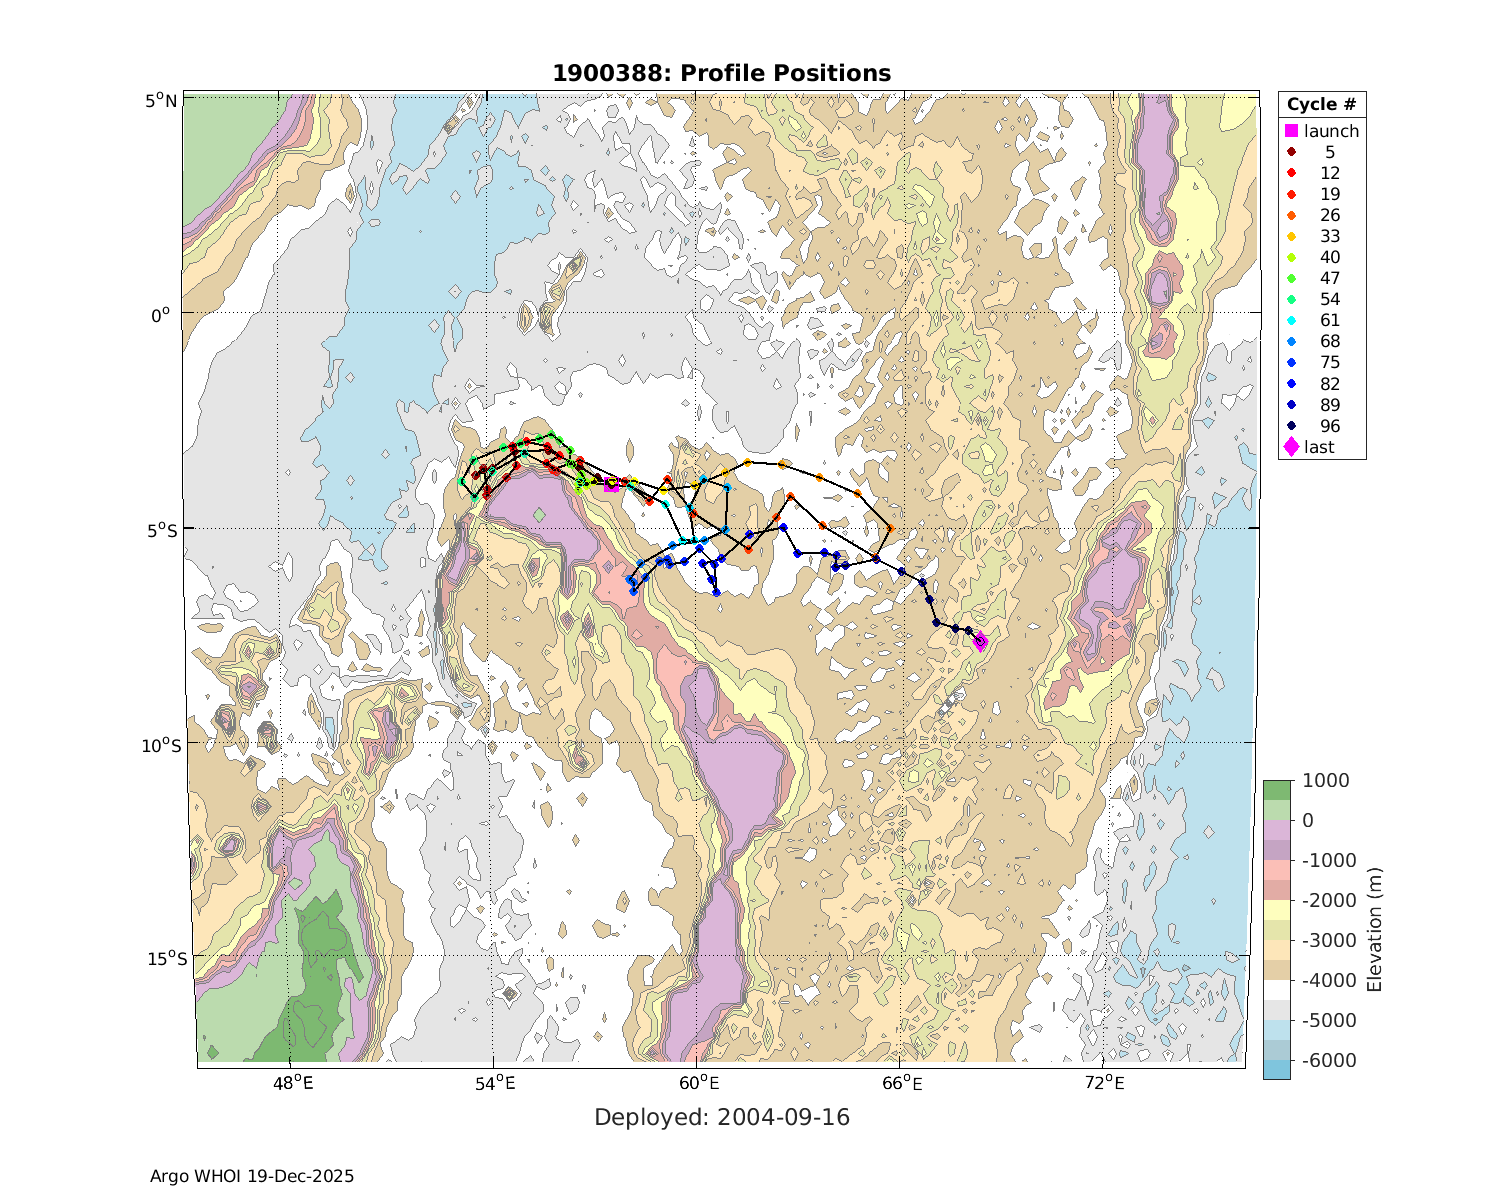The image size is (1500, 1200).
Task: Click the "Argo WHOI 19-Dec-2025" footer text
Action: pos(252,1176)
